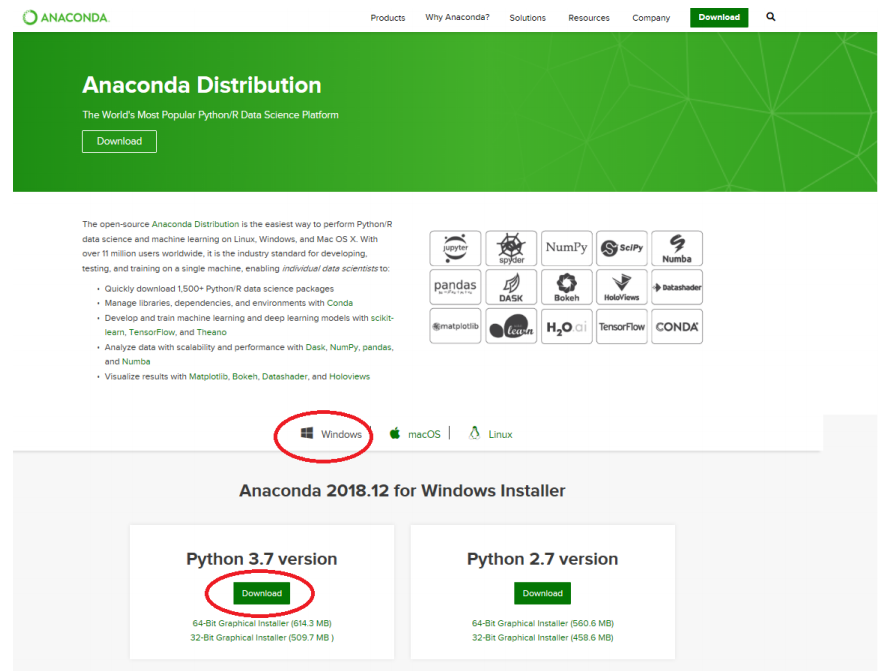Screen dimensions: 885x671
Task: Open the search magnifier icon
Action: coord(770,17)
